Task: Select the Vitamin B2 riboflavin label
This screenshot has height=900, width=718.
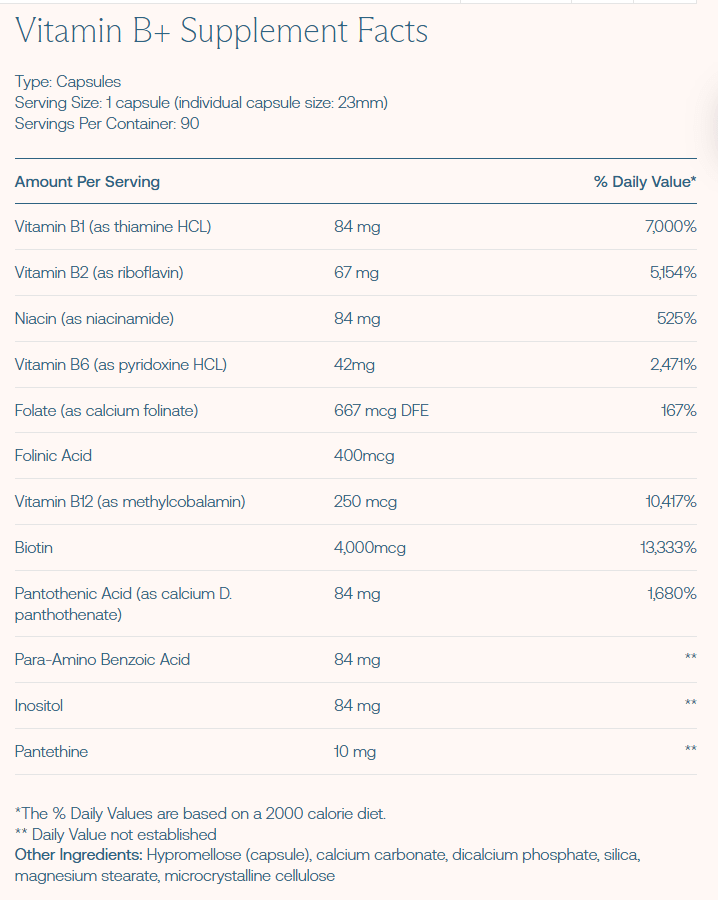Action: coord(99,273)
